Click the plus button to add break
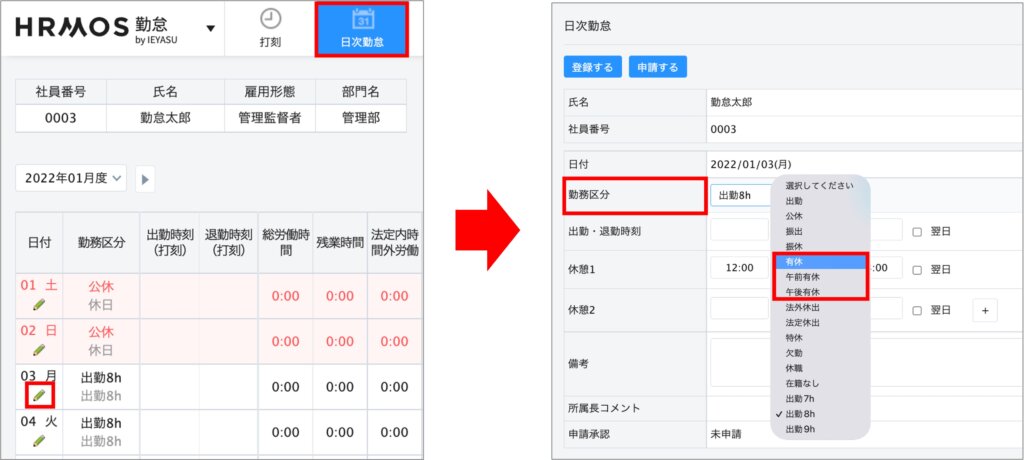This screenshot has height=460, width=1024. pos(984,310)
